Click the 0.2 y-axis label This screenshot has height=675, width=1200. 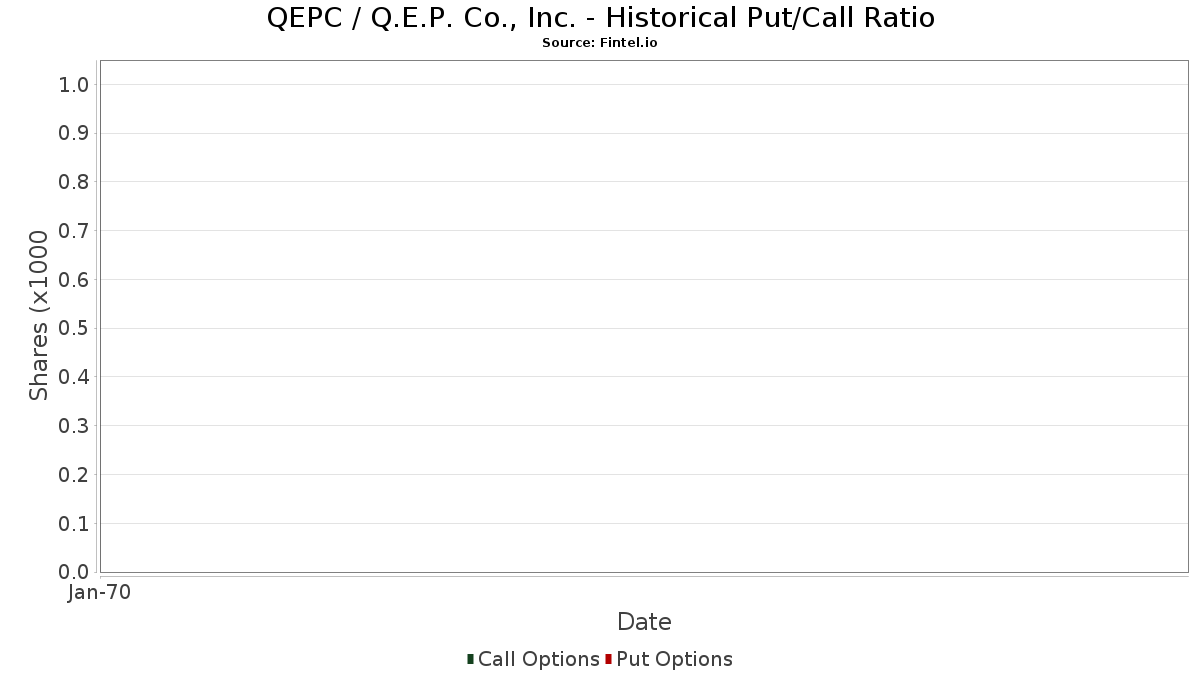tap(75, 475)
